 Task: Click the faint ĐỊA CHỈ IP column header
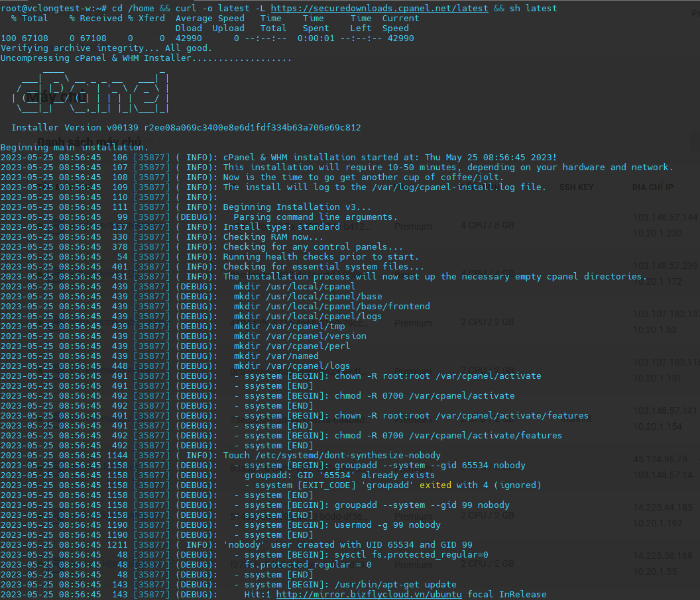pyautogui.click(x=653, y=188)
